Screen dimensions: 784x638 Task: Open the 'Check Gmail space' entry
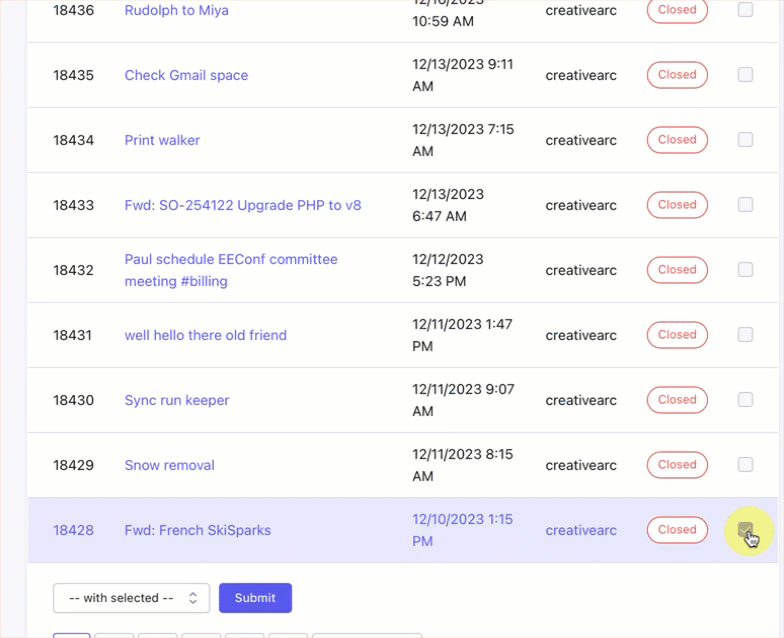[x=186, y=75]
